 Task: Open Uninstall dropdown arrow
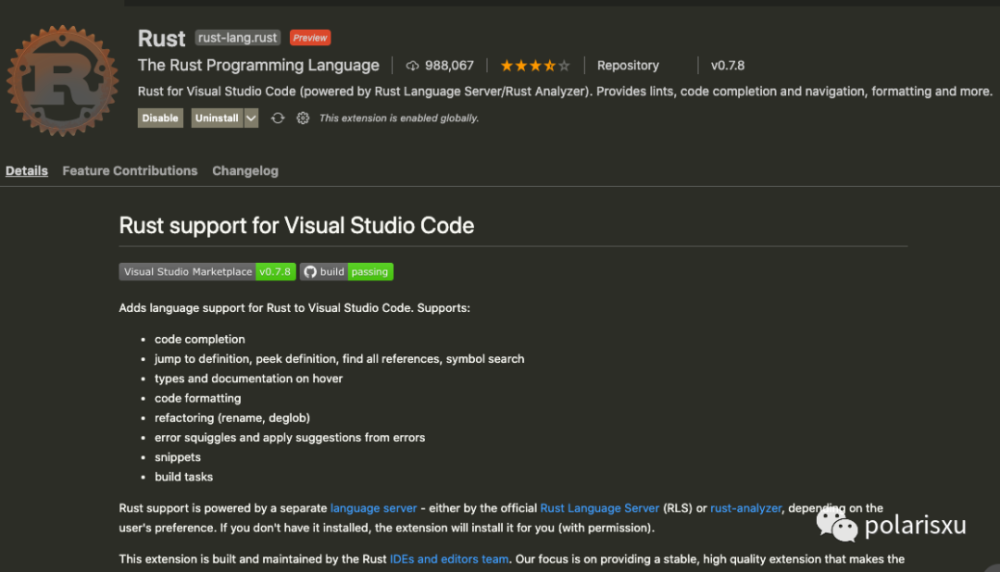251,118
